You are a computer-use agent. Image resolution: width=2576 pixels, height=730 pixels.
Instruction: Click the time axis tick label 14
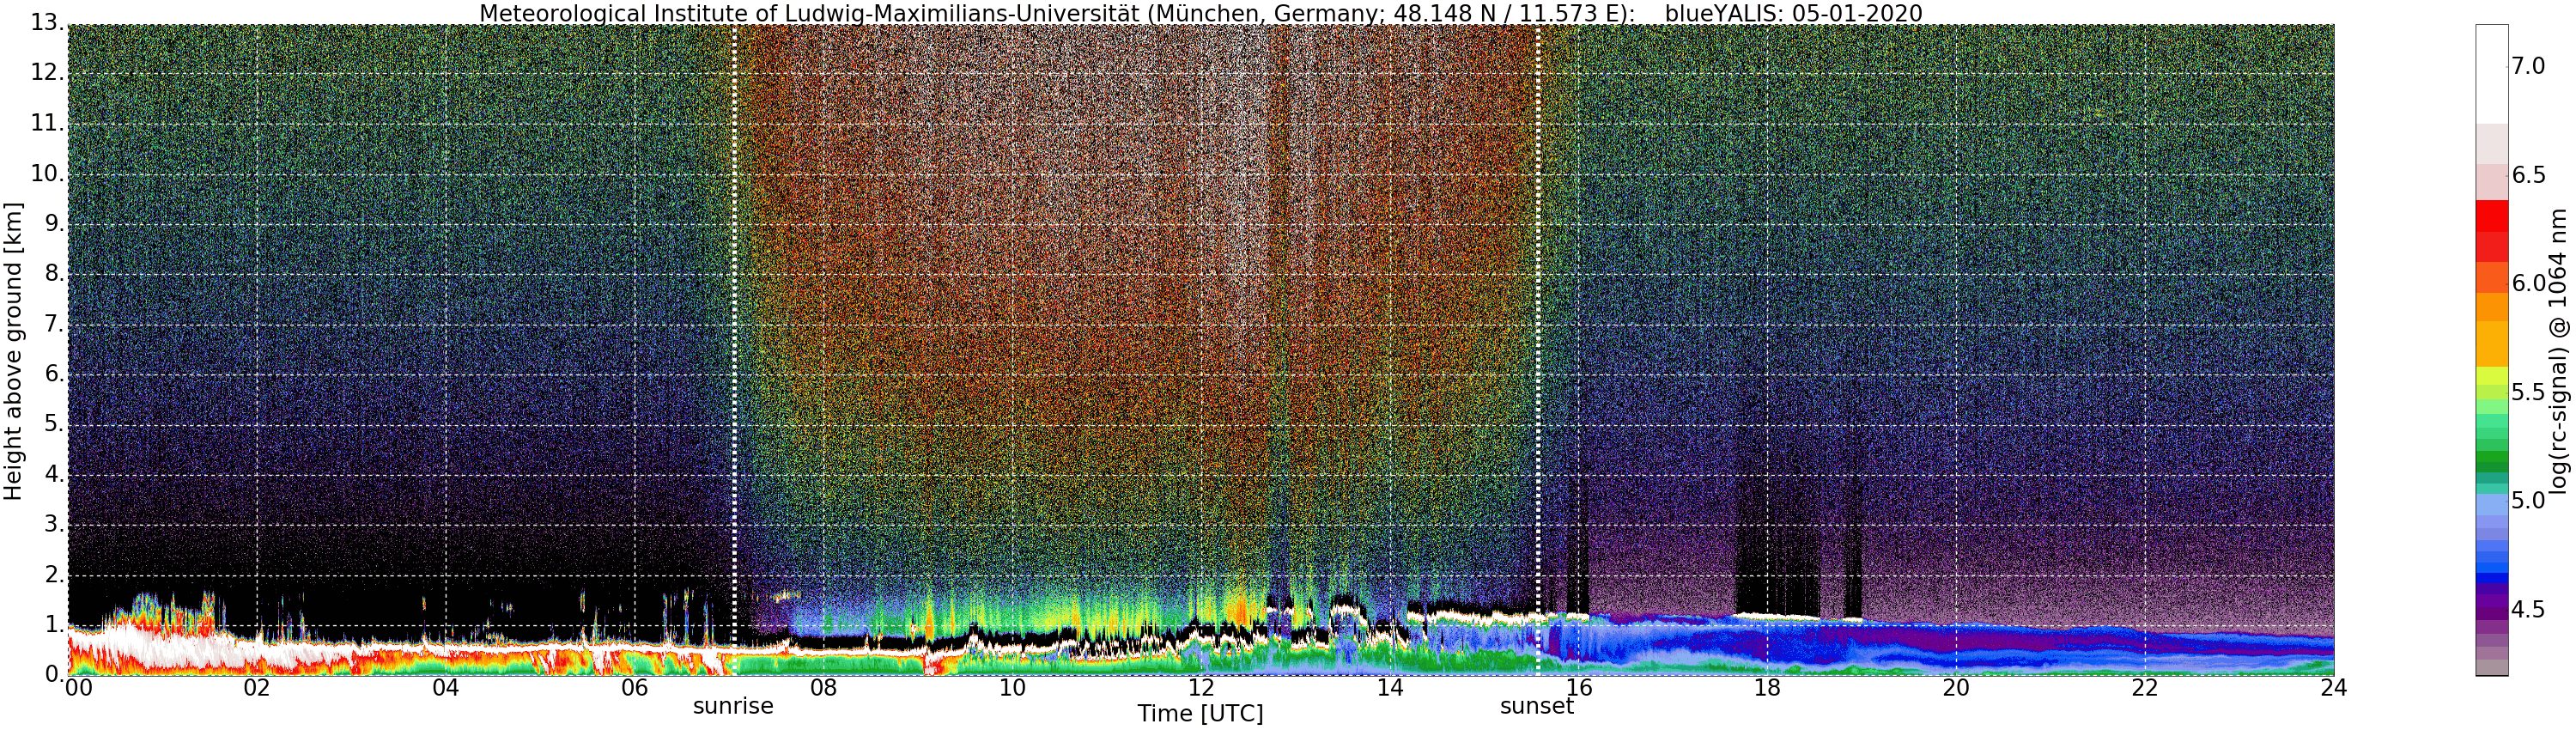(x=1390, y=688)
